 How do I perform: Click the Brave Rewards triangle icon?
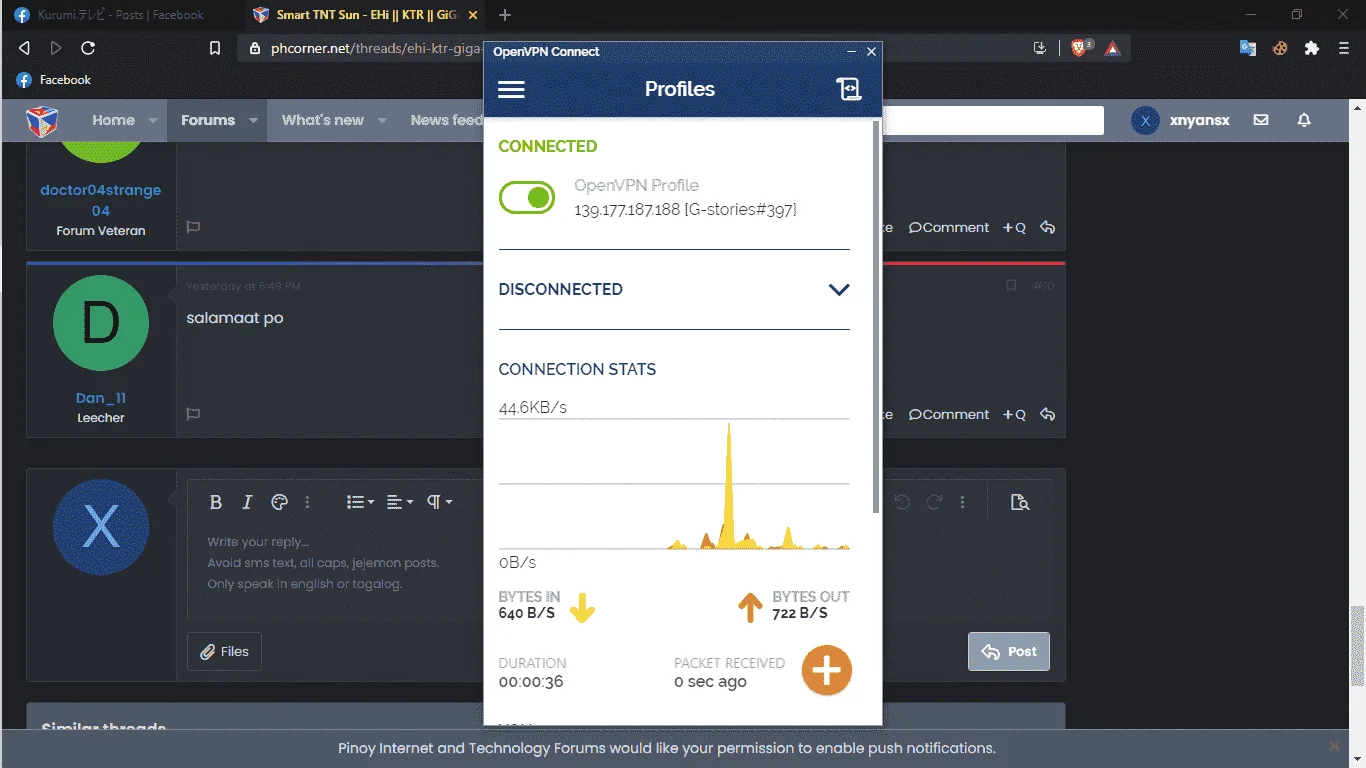1112,48
